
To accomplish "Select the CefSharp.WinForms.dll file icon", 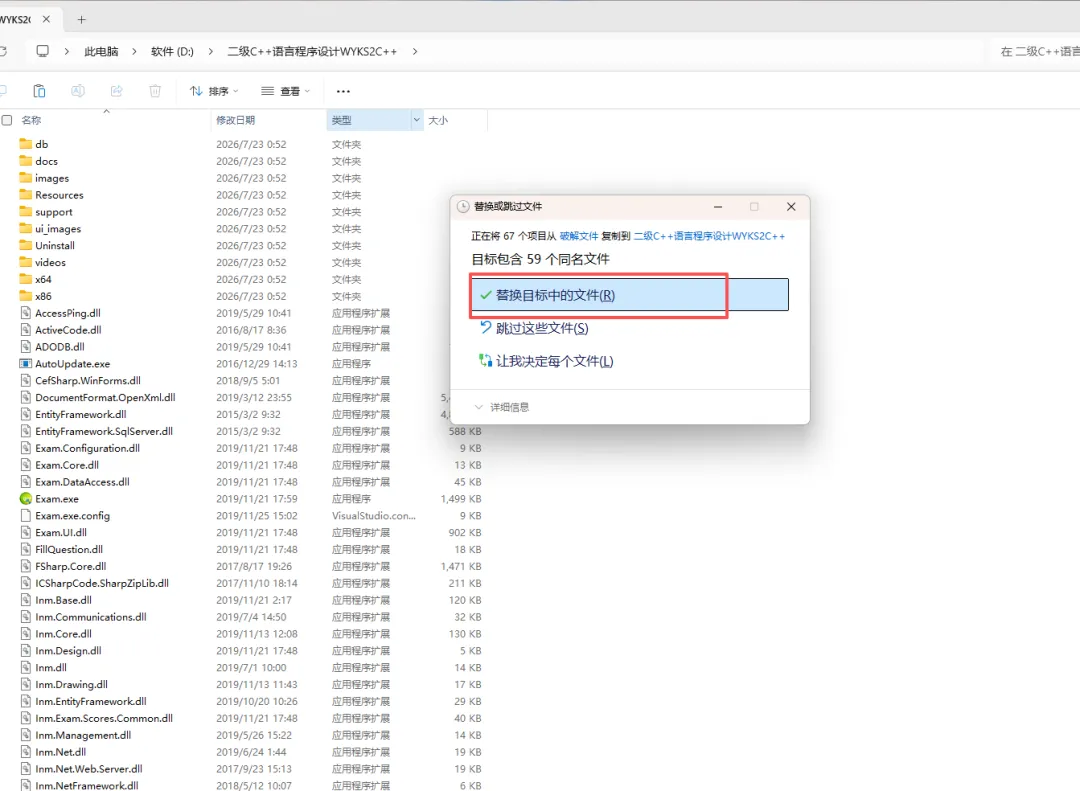I will click(x=25, y=380).
